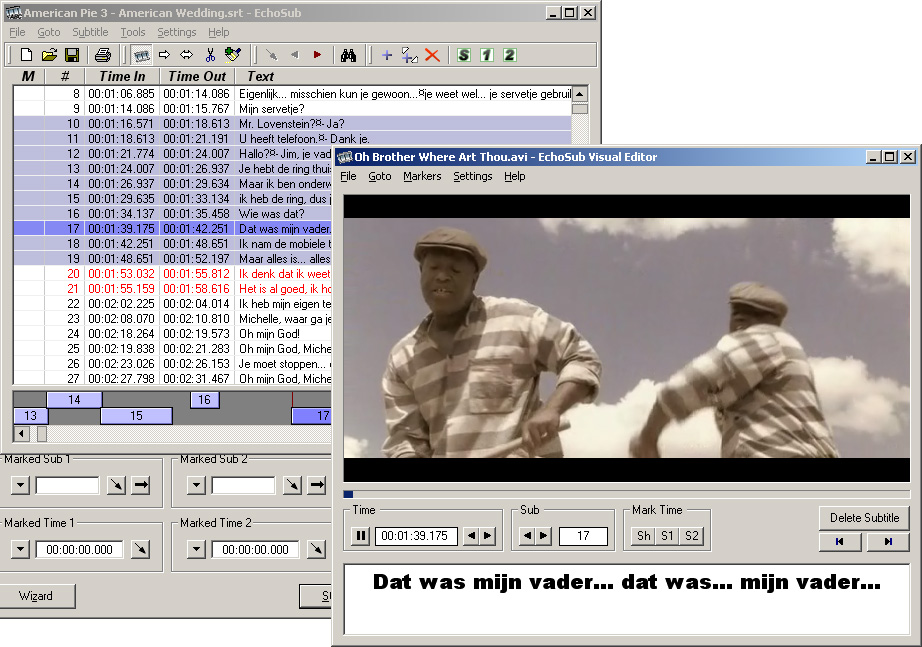
Task: Click the New file icon in EchoSub toolbar
Action: [26, 55]
